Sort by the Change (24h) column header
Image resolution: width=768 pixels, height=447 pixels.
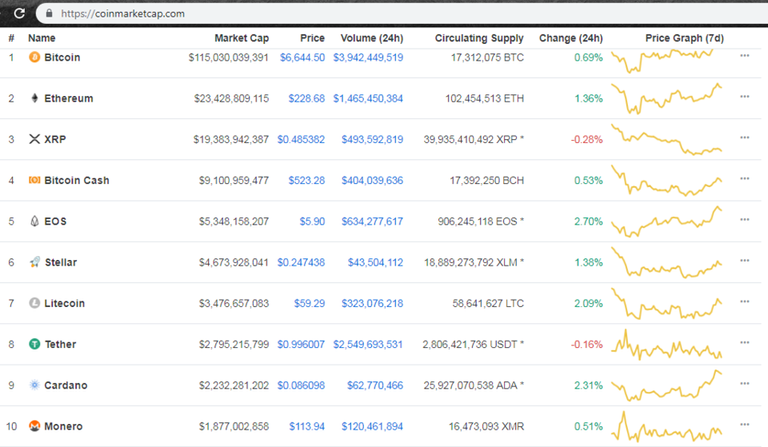[x=571, y=38]
